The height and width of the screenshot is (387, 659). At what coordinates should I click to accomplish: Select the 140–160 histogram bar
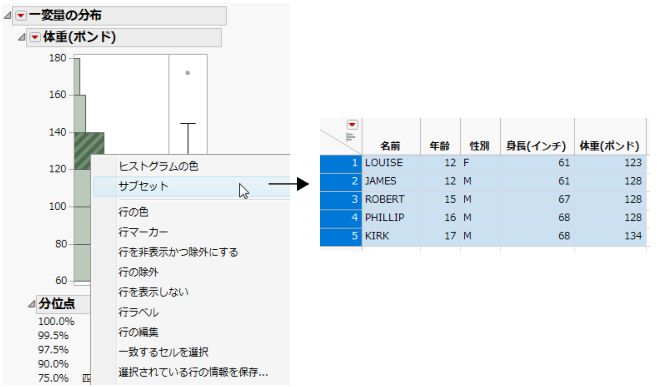point(80,113)
